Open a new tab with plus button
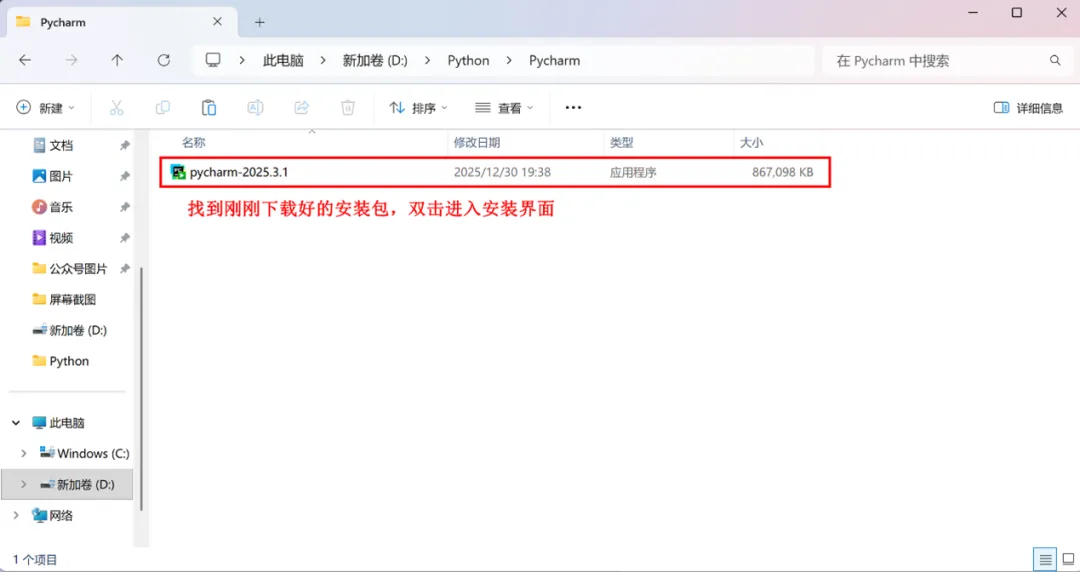 point(260,22)
